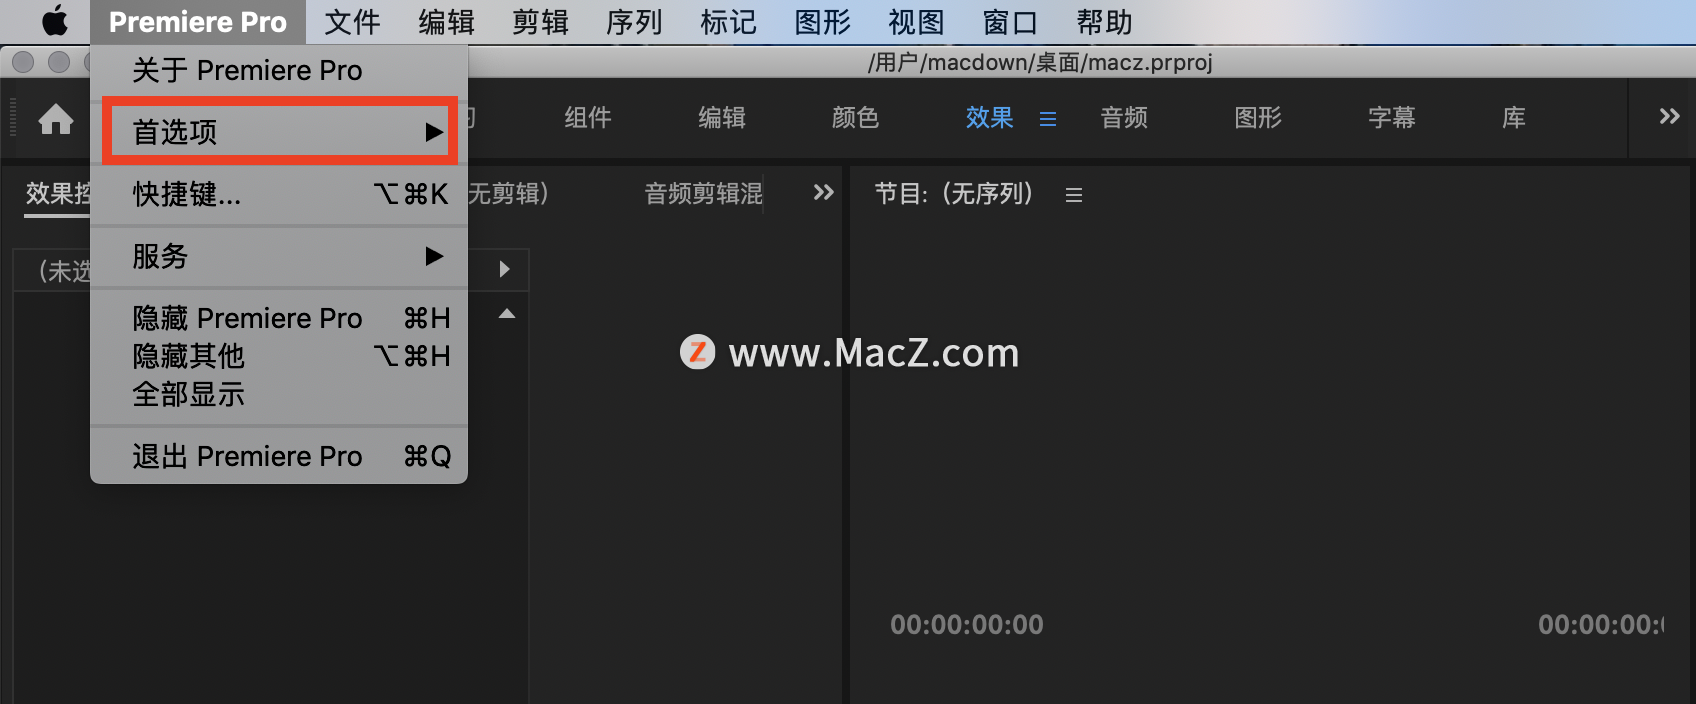Image resolution: width=1696 pixels, height=704 pixels.
Task: Choose 快捷键... menu item
Action: pos(279,194)
